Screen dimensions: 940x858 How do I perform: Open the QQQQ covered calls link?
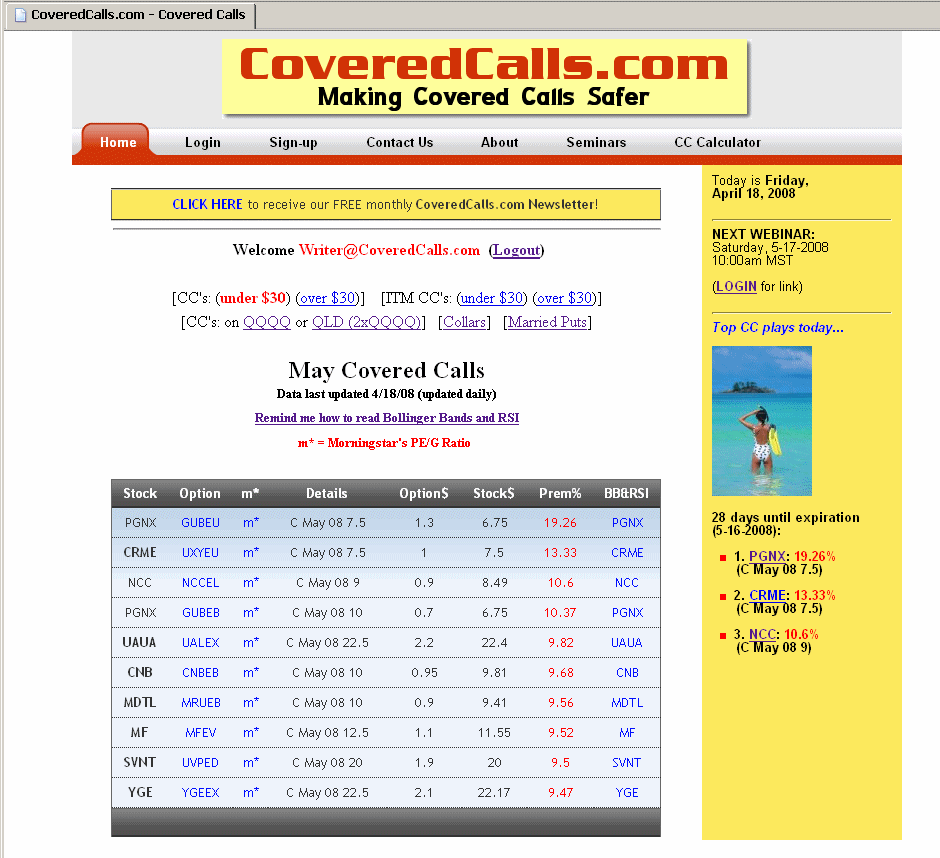267,322
